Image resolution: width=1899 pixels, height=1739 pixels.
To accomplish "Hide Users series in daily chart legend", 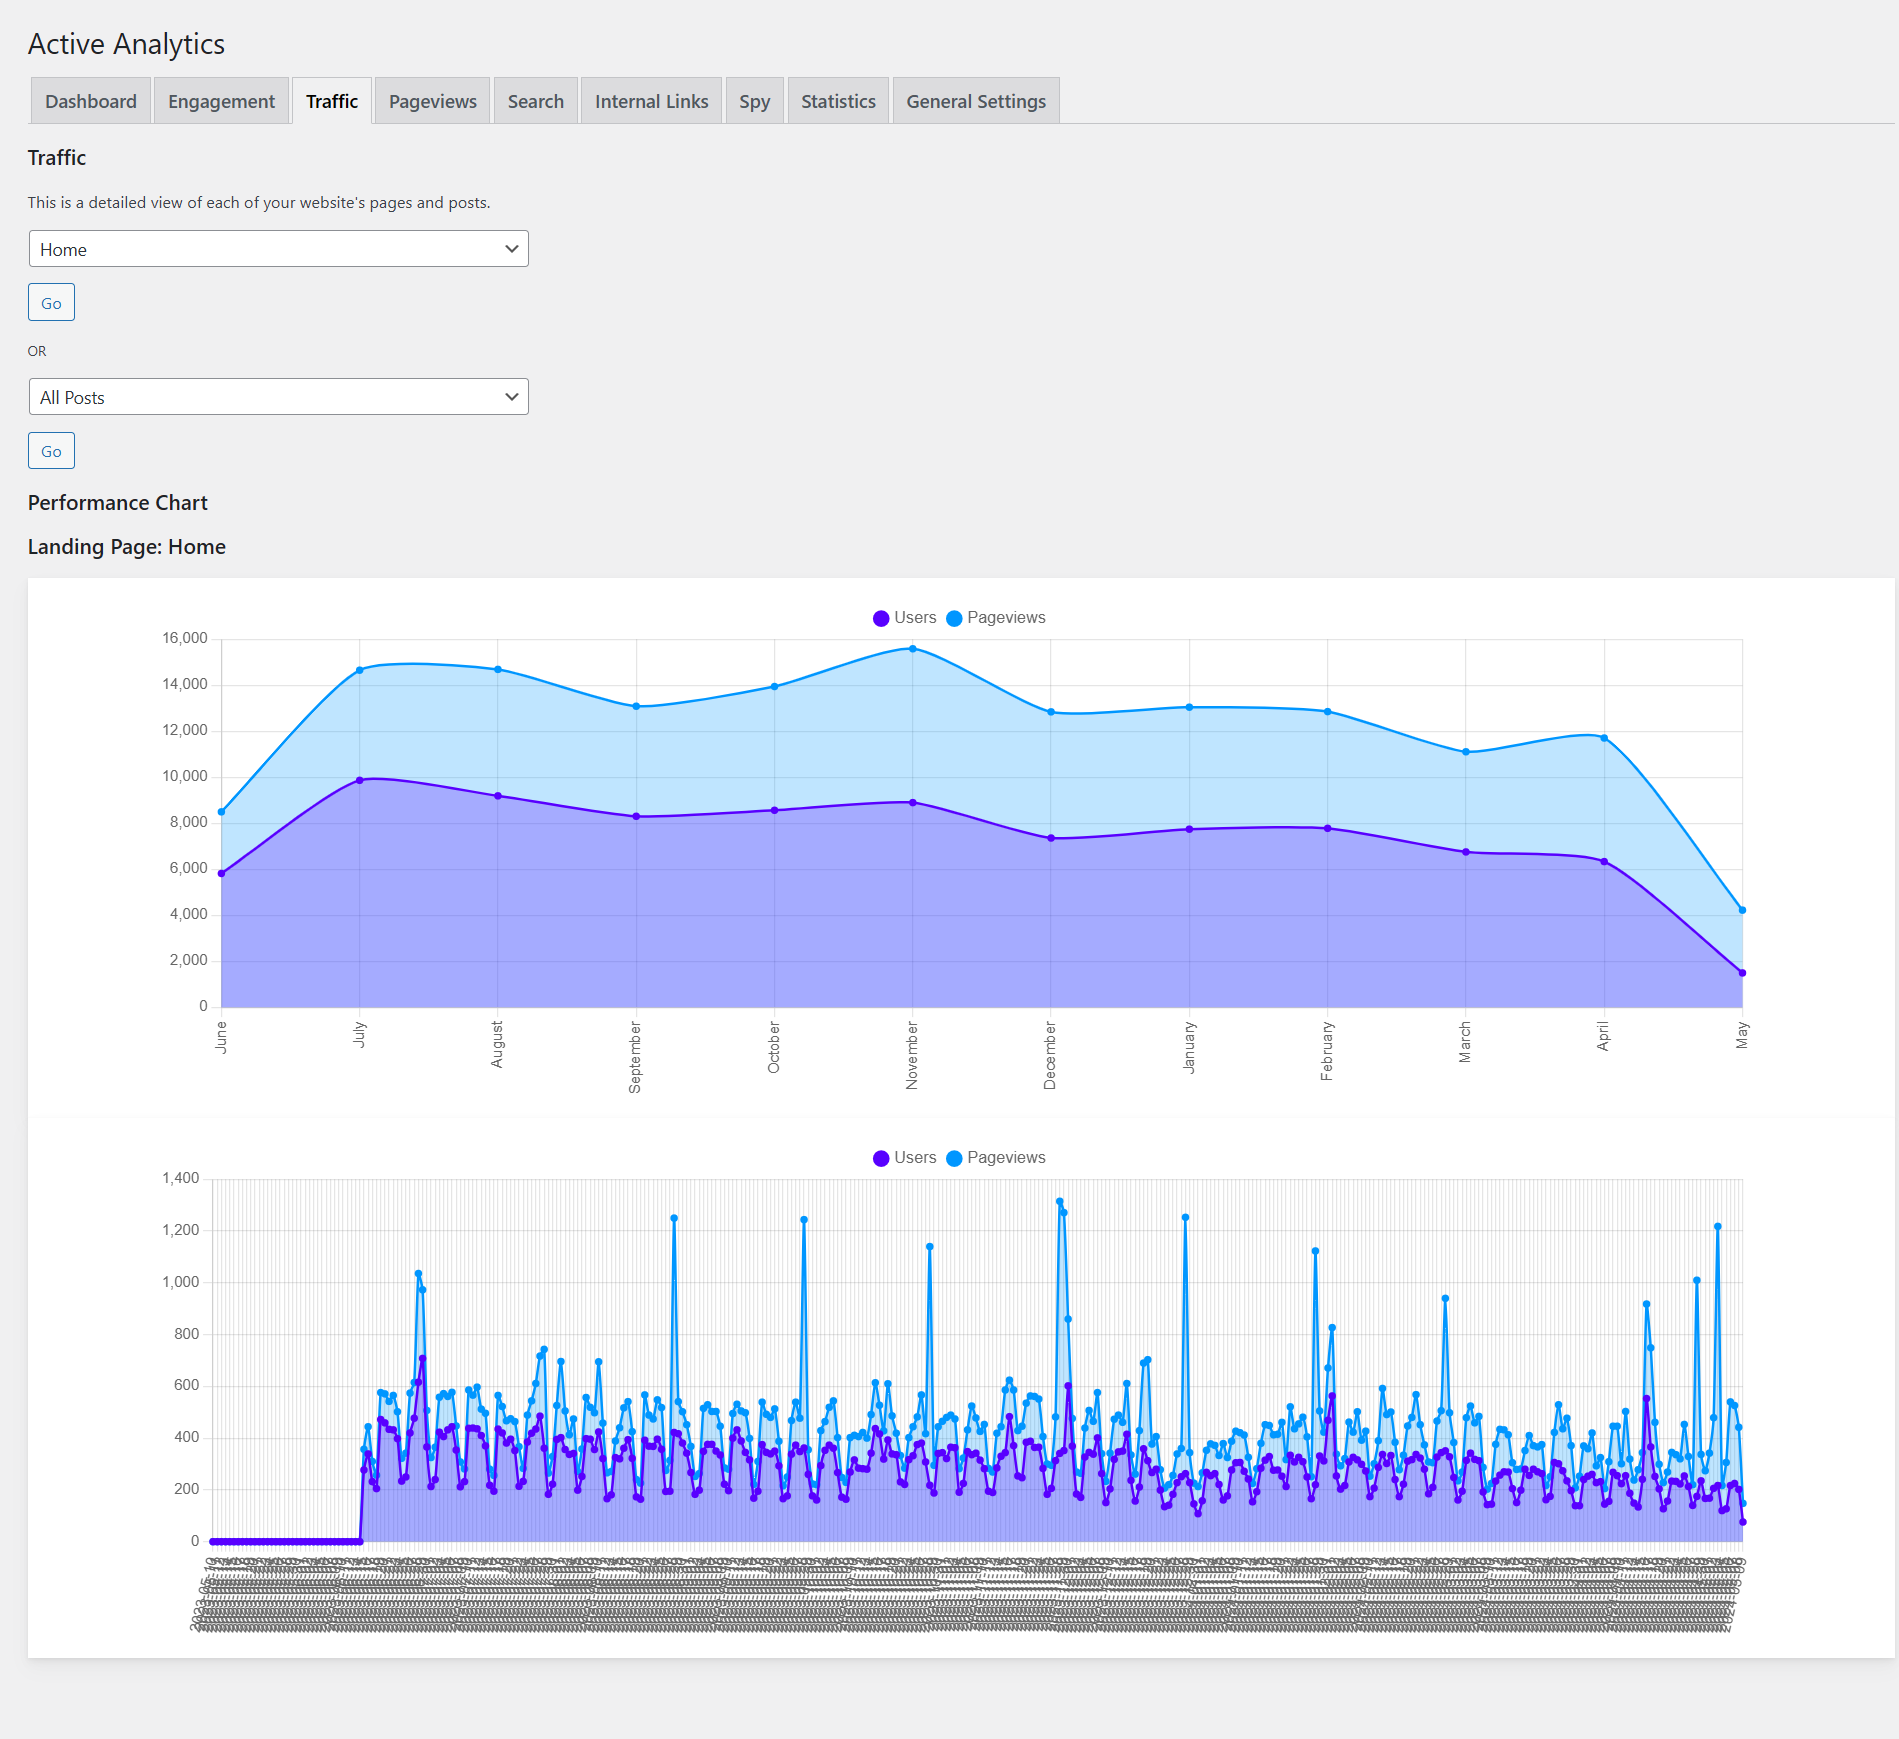I will click(x=904, y=1158).
